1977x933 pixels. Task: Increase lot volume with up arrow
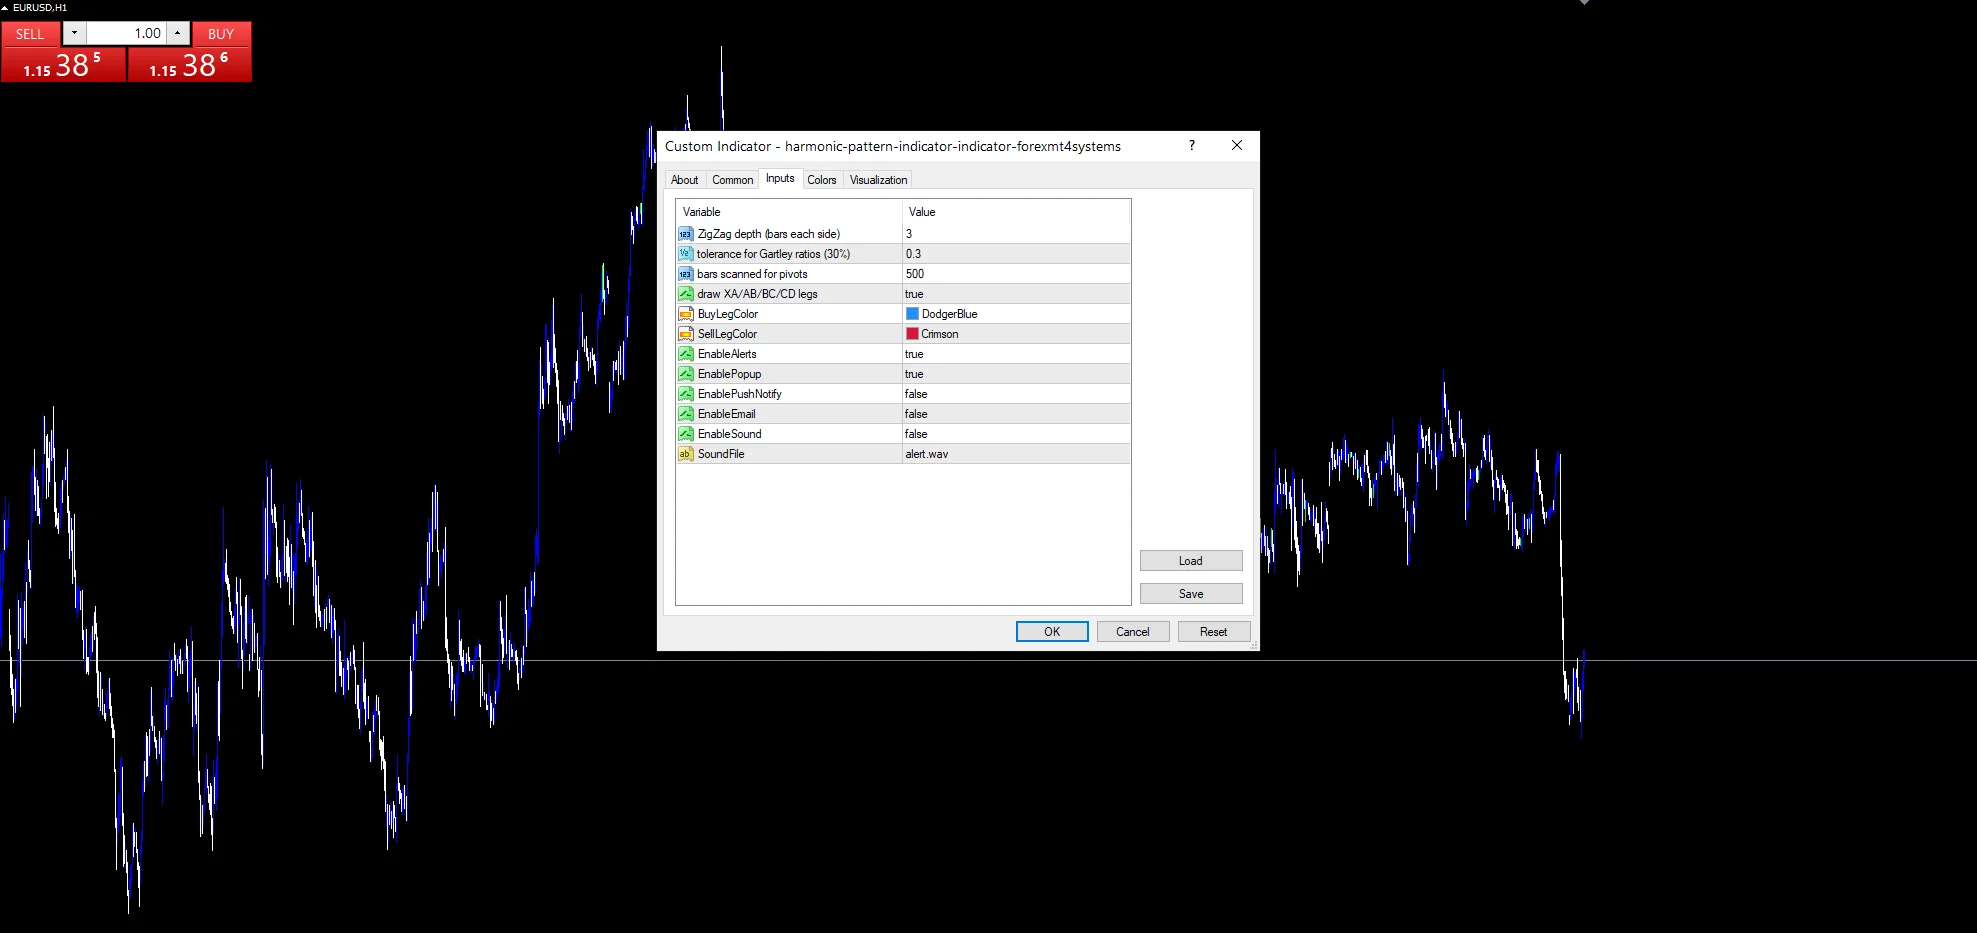pos(177,33)
